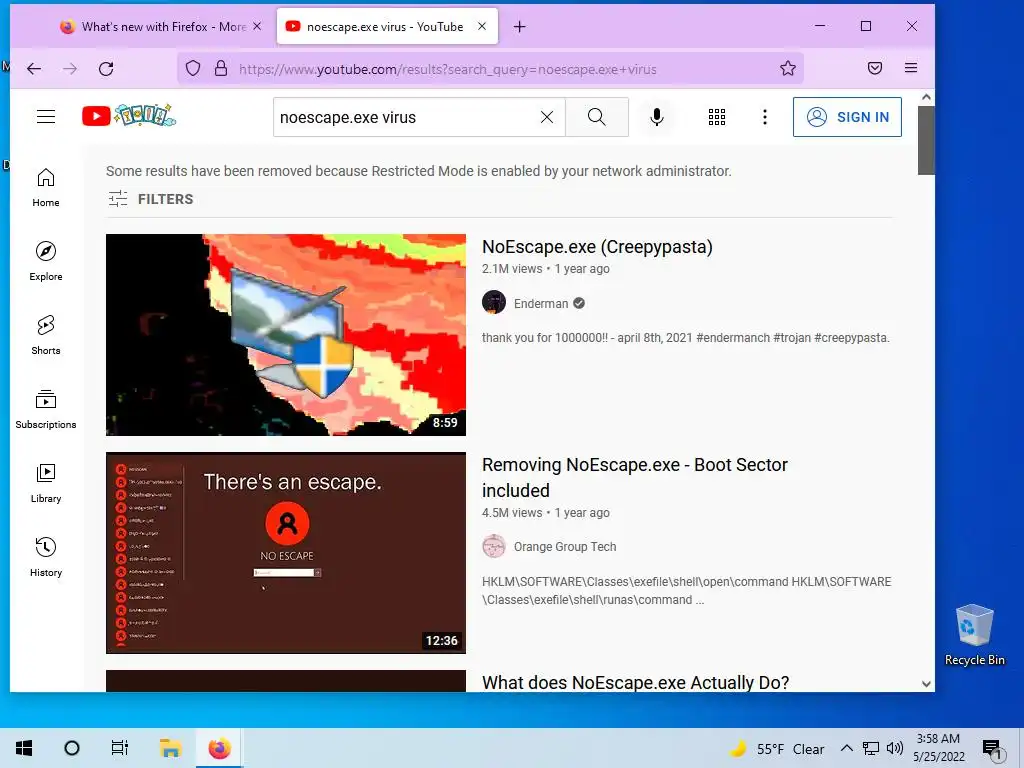Open Enderman channel avatar
The height and width of the screenshot is (768, 1024).
[494, 303]
